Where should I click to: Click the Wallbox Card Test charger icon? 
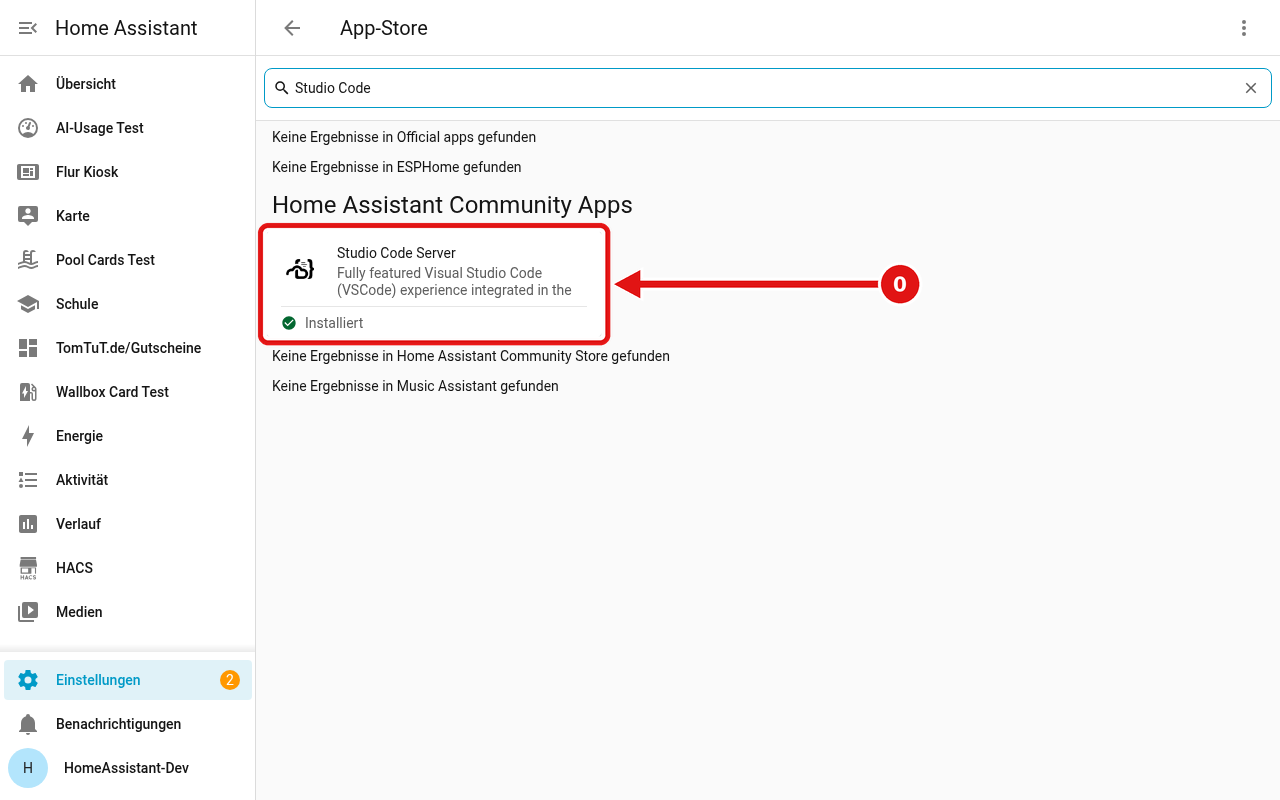pyautogui.click(x=28, y=392)
